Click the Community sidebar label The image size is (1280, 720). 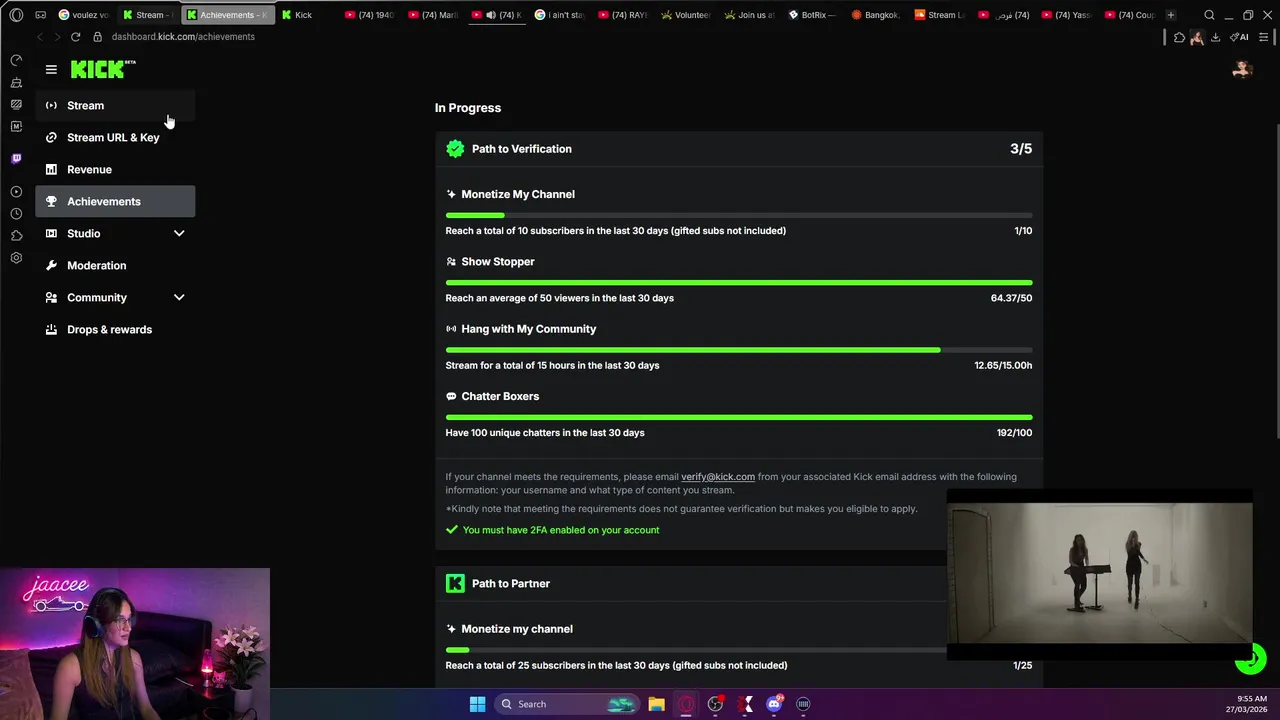[97, 297]
